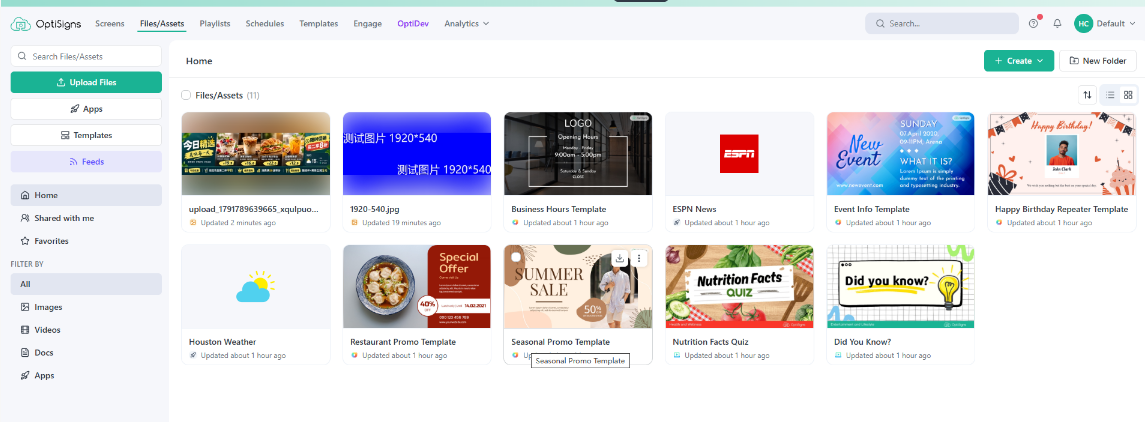
Task: Click the Home breadcrumb title
Action: click(199, 61)
